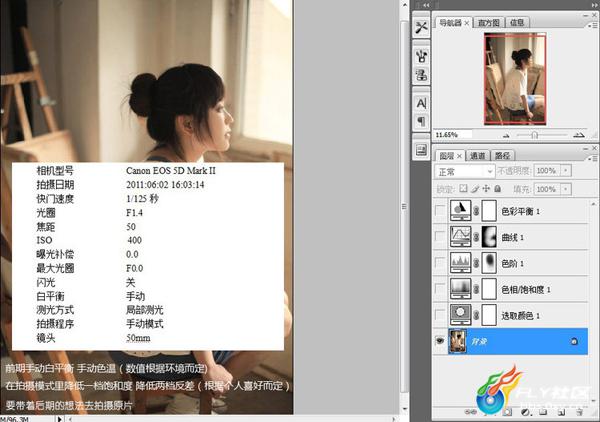The image size is (600, 422).
Task: Select the 背景 layer thumbnail
Action: tap(457, 341)
